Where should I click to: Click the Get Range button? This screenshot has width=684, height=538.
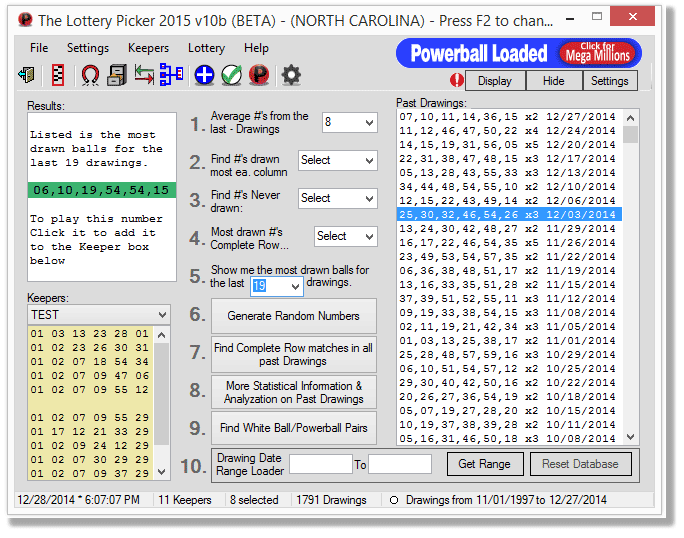pyautogui.click(x=485, y=464)
